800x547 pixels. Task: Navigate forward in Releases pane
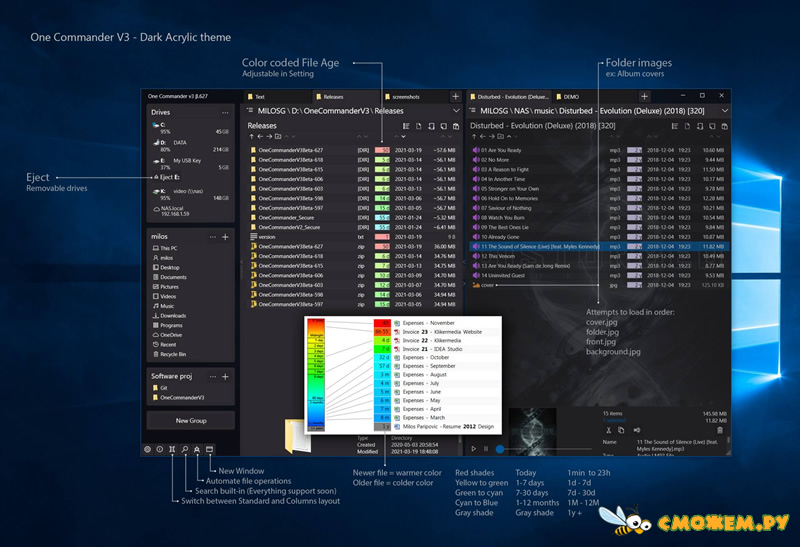pos(269,136)
